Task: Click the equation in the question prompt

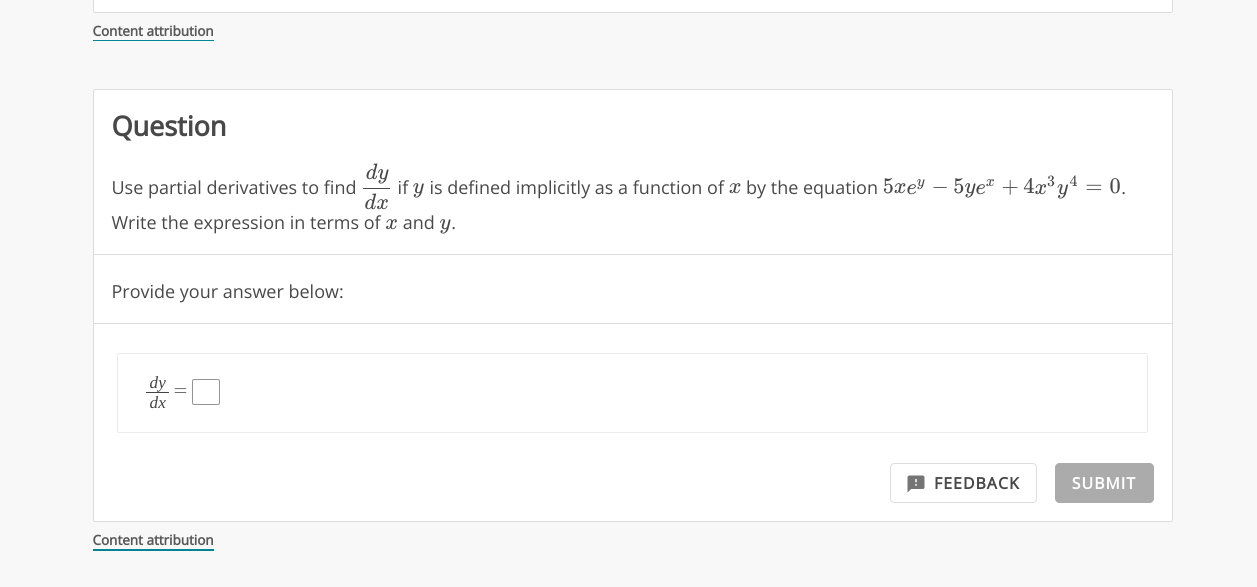Action: pos(1000,186)
